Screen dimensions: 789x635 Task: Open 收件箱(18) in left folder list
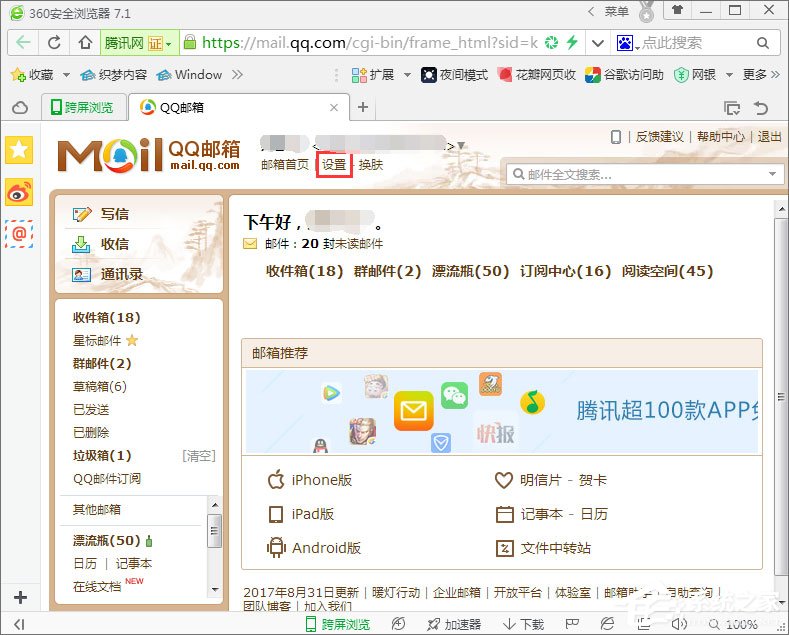click(107, 318)
